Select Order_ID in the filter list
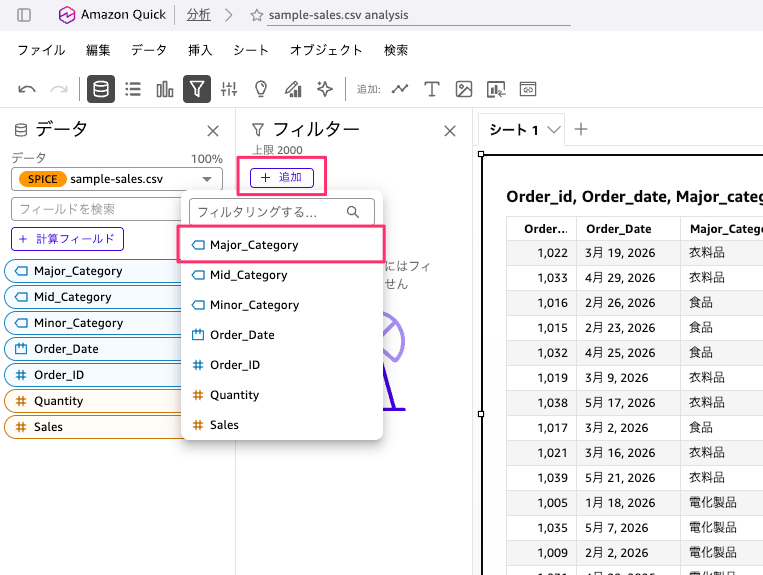This screenshot has width=763, height=575. click(x=282, y=365)
